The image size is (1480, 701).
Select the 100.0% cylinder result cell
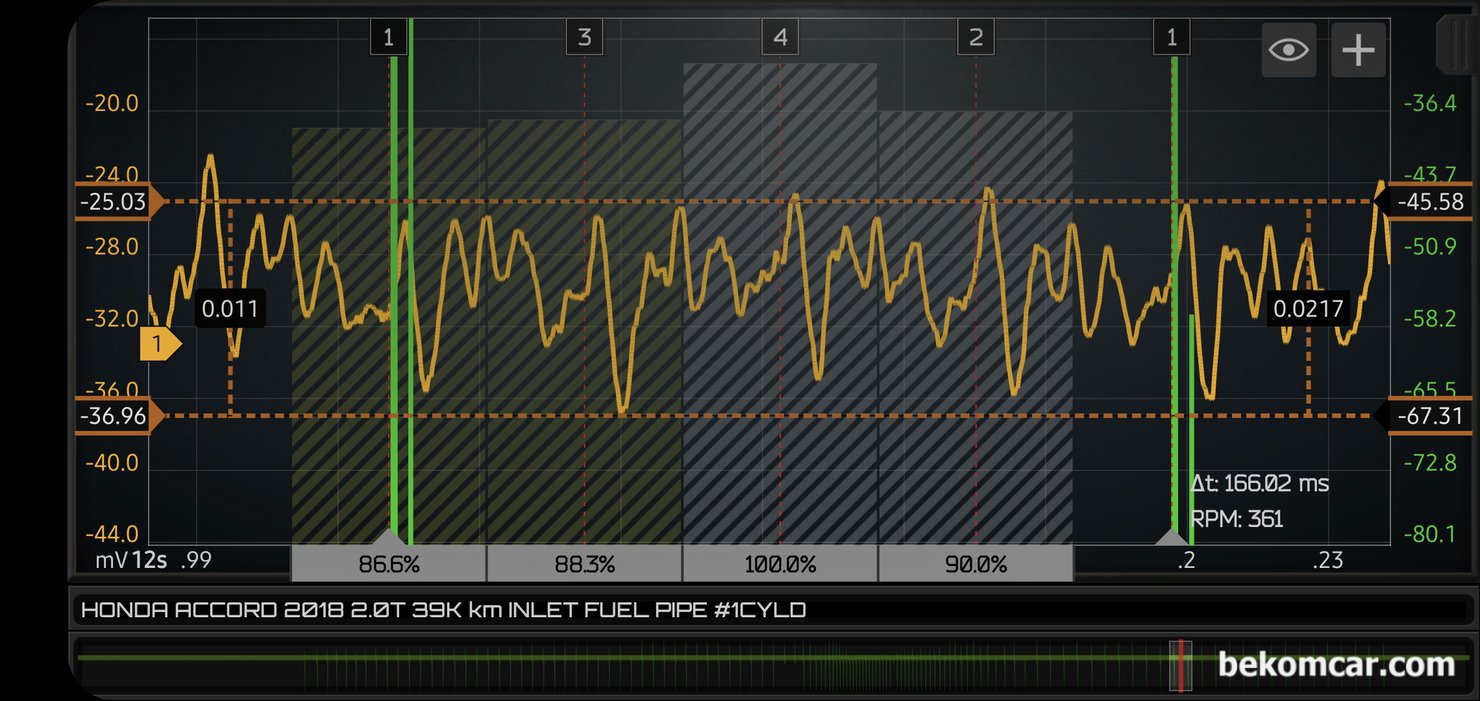780,564
